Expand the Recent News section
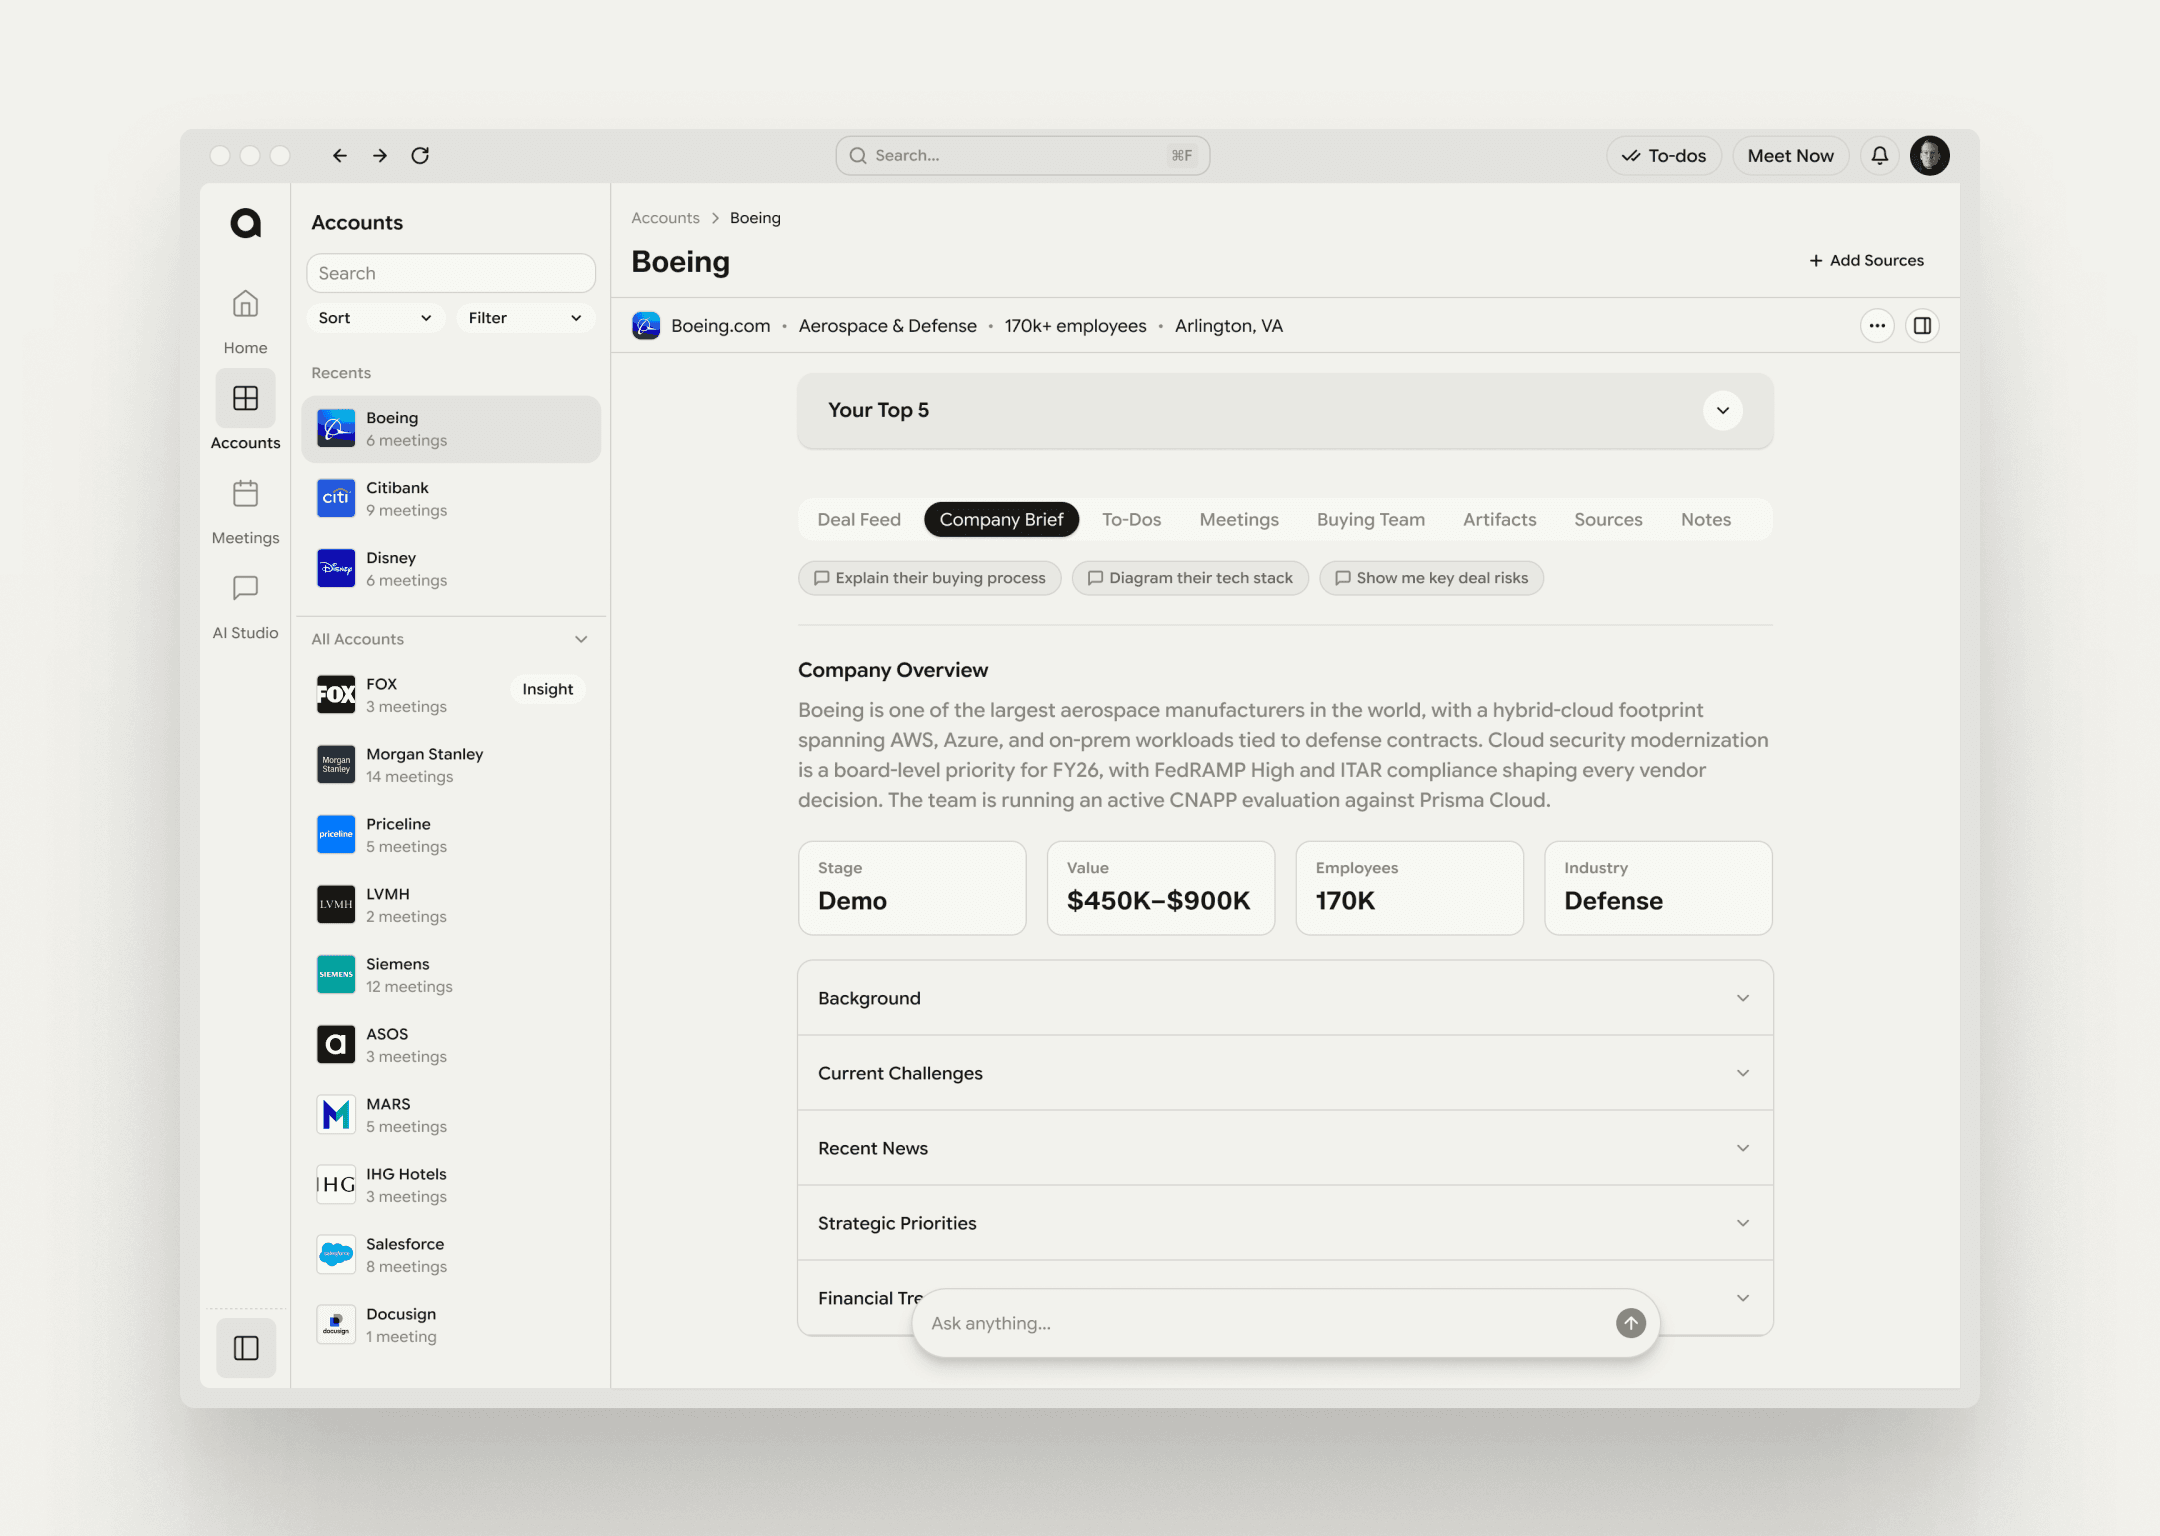Screen dimensions: 2160x1536 pos(1285,1148)
